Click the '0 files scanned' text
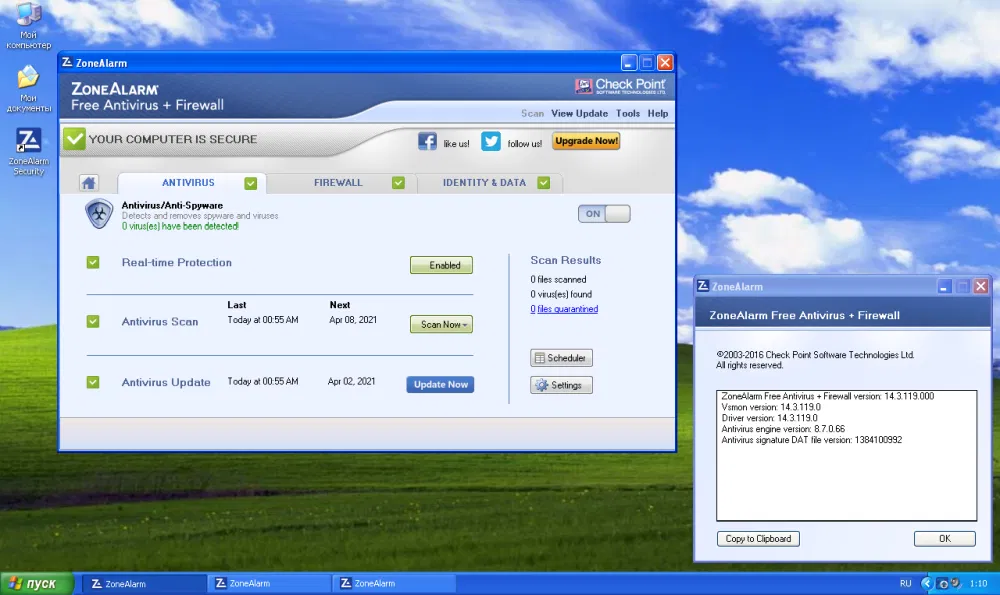Image resolution: width=1000 pixels, height=595 pixels. (x=558, y=279)
